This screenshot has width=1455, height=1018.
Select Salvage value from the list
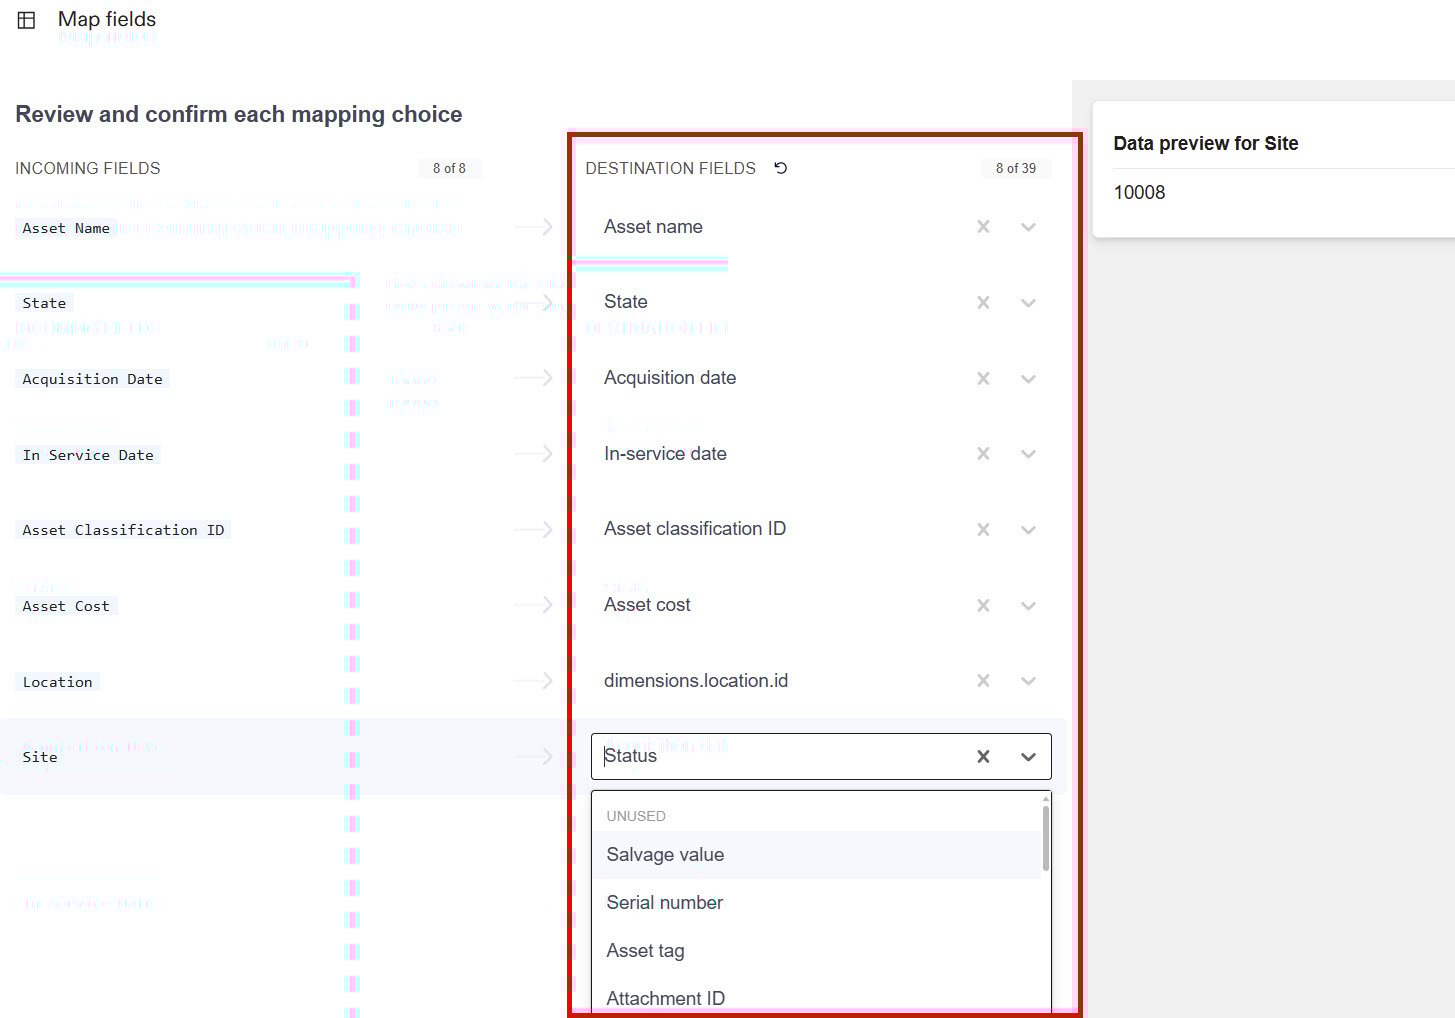click(665, 855)
